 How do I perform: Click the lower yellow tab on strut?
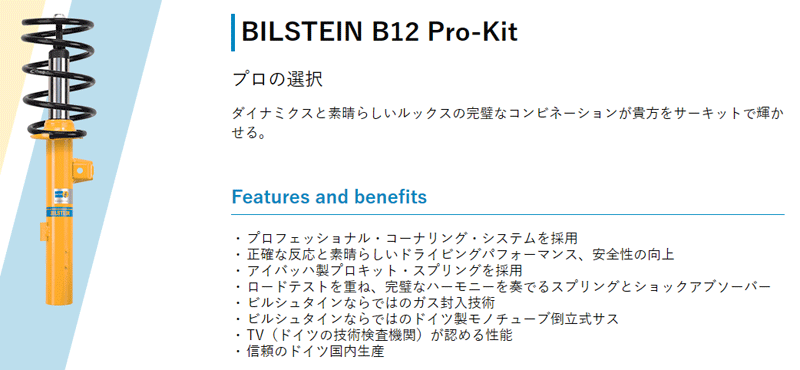42,231
